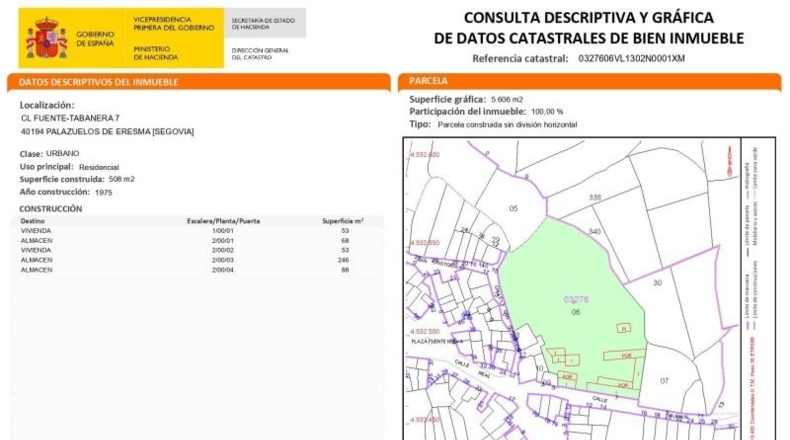790x440 pixels.
Task: Click the 'Destino' column header
Action: click(x=32, y=221)
